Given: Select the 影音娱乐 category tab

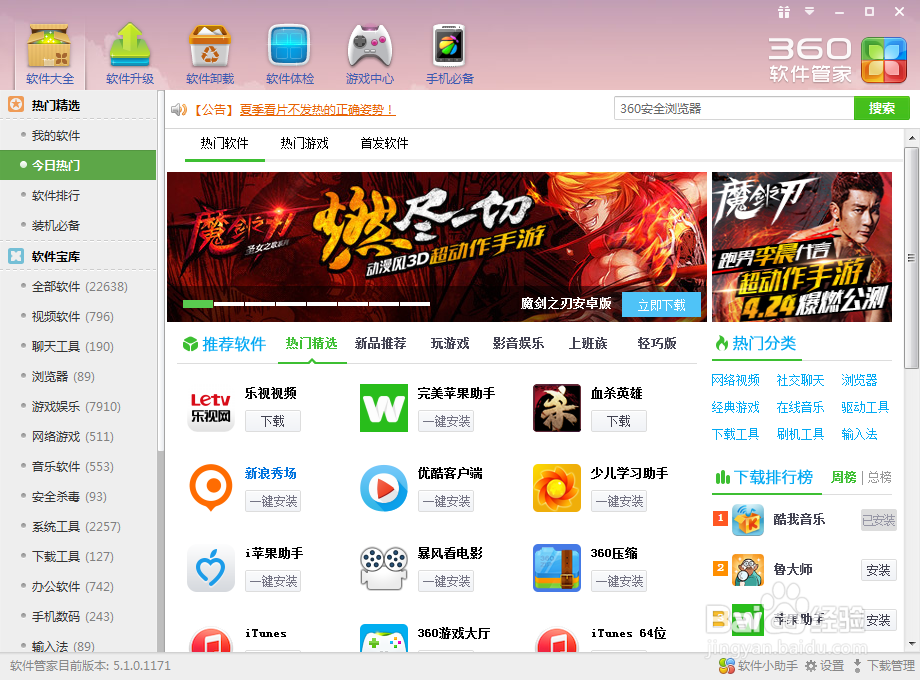Looking at the screenshot, I should tap(518, 343).
